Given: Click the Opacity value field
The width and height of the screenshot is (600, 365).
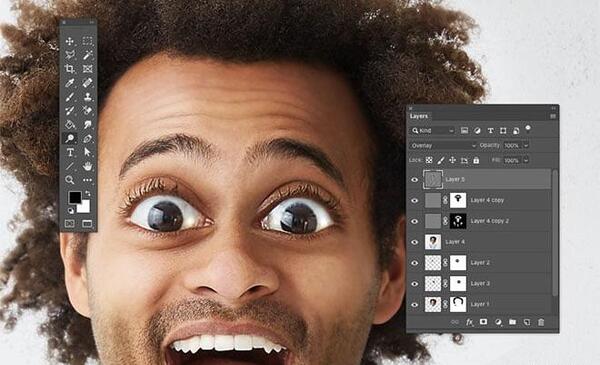Looking at the screenshot, I should [x=513, y=145].
